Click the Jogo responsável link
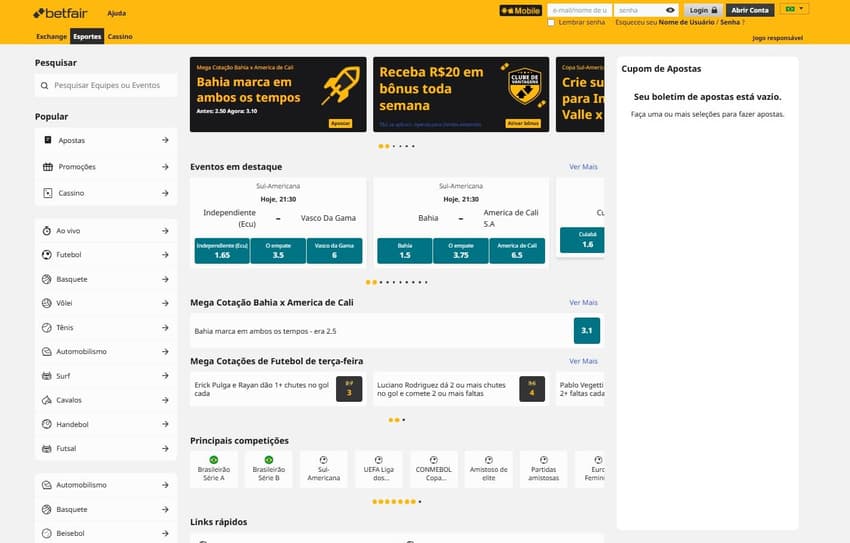The width and height of the screenshot is (850, 543). [x=777, y=38]
